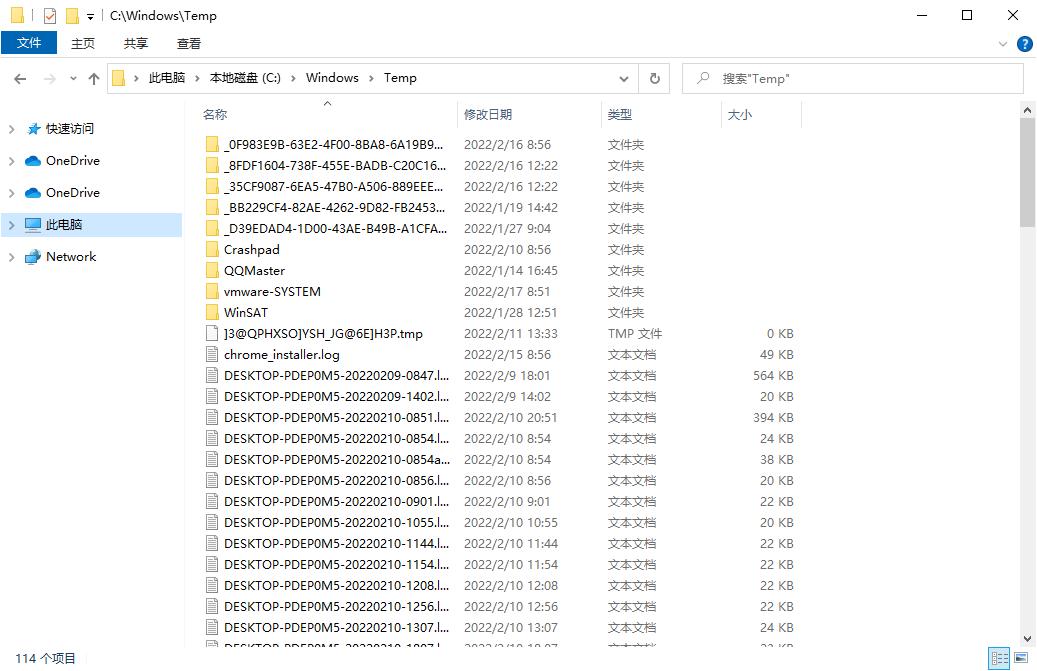
Task: Click the Back navigation arrow
Action: [x=20, y=78]
